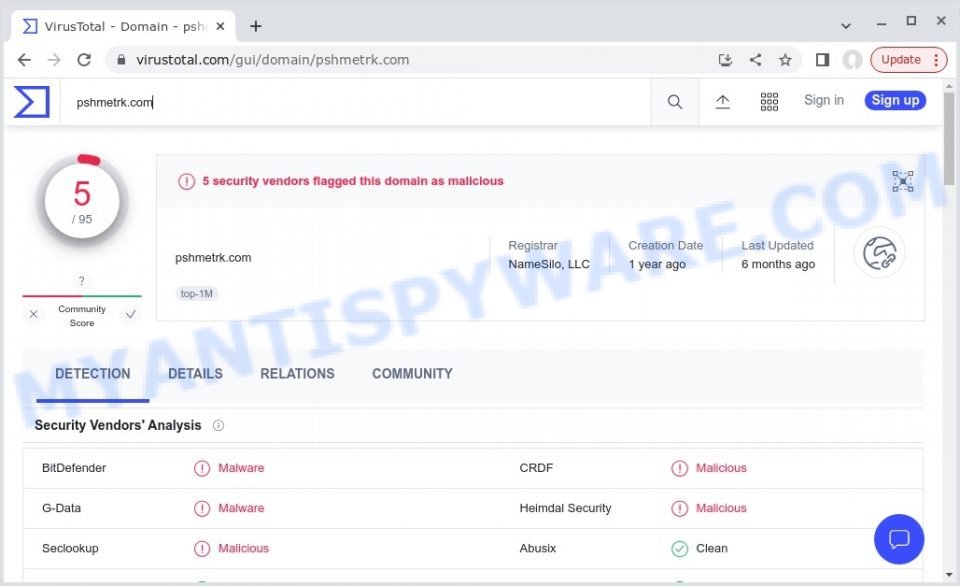This screenshot has height=586, width=960.
Task: Open the chat bubble button
Action: 899,539
